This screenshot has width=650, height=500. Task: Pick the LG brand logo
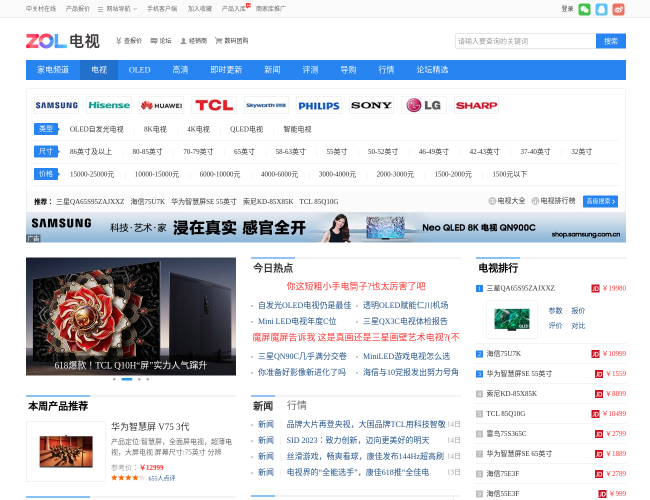click(424, 105)
